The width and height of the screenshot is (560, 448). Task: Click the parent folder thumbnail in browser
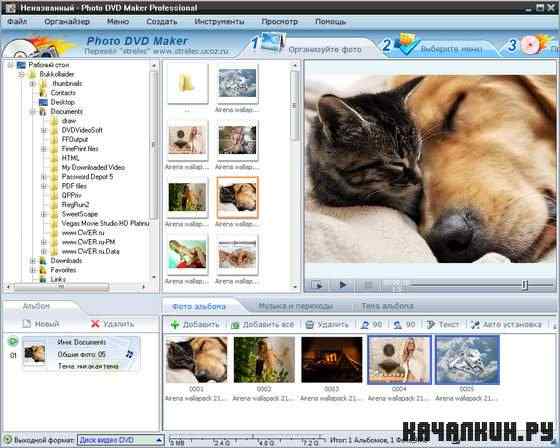coord(187,84)
